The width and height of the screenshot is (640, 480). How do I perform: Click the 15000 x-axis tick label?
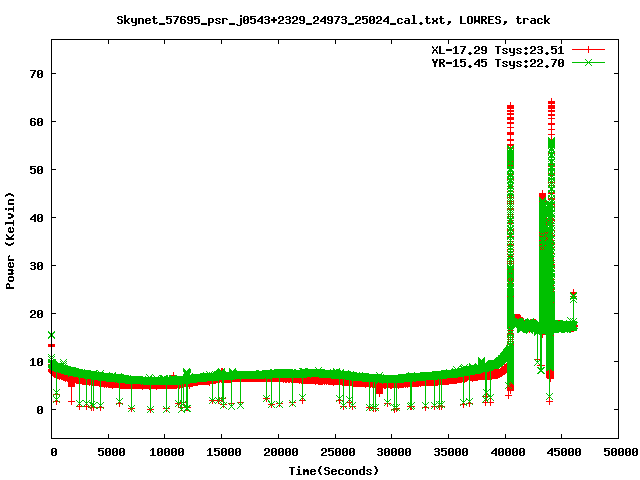pos(223,452)
